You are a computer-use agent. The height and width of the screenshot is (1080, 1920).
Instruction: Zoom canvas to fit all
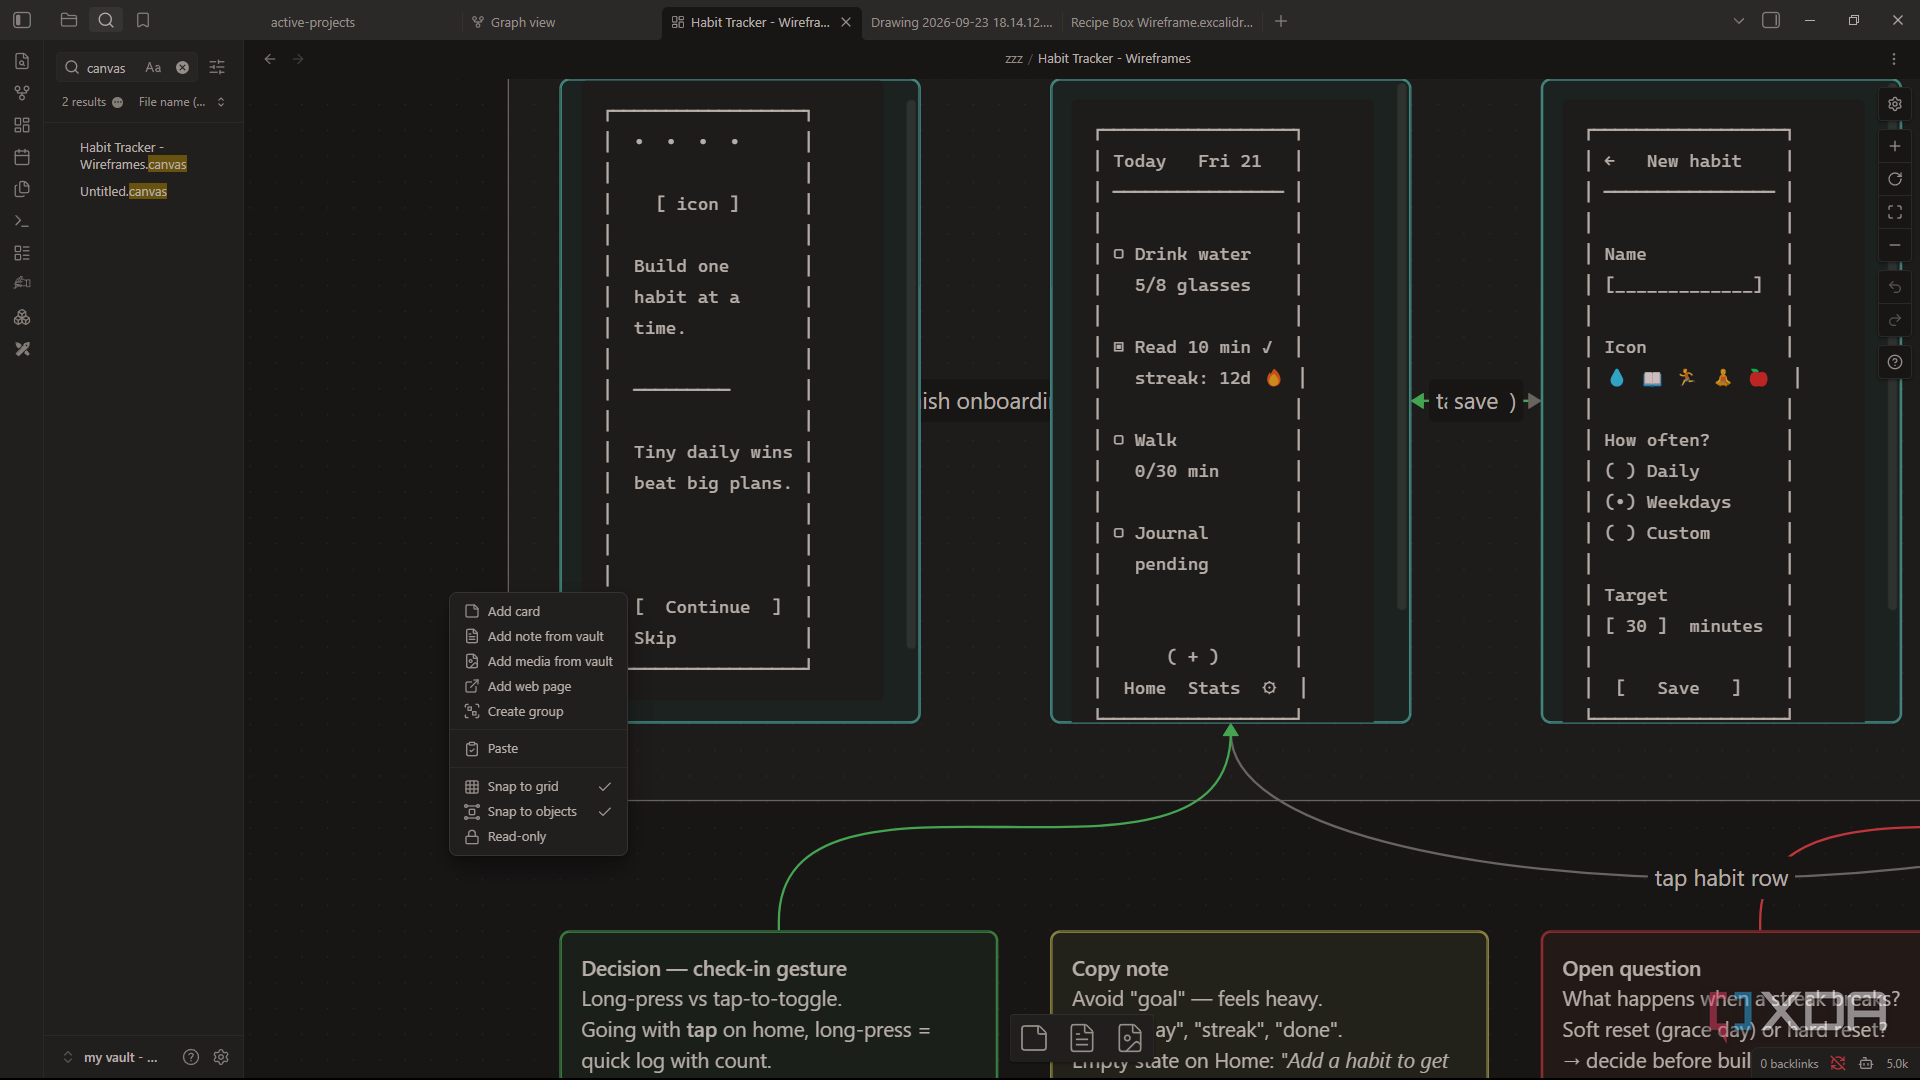click(1895, 212)
